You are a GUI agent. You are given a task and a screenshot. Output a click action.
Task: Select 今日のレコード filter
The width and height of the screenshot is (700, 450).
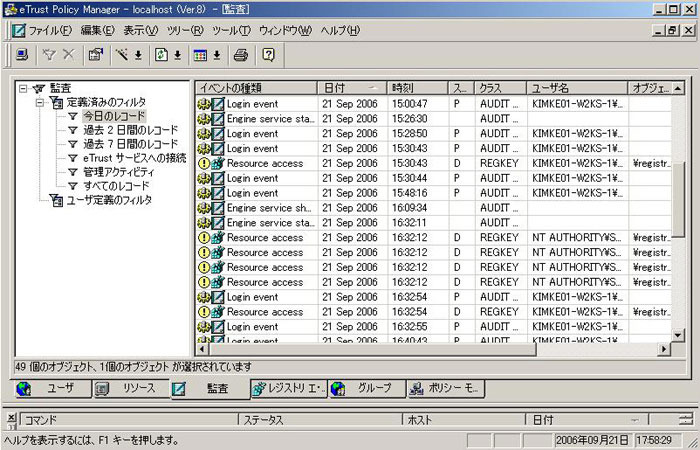coord(114,116)
